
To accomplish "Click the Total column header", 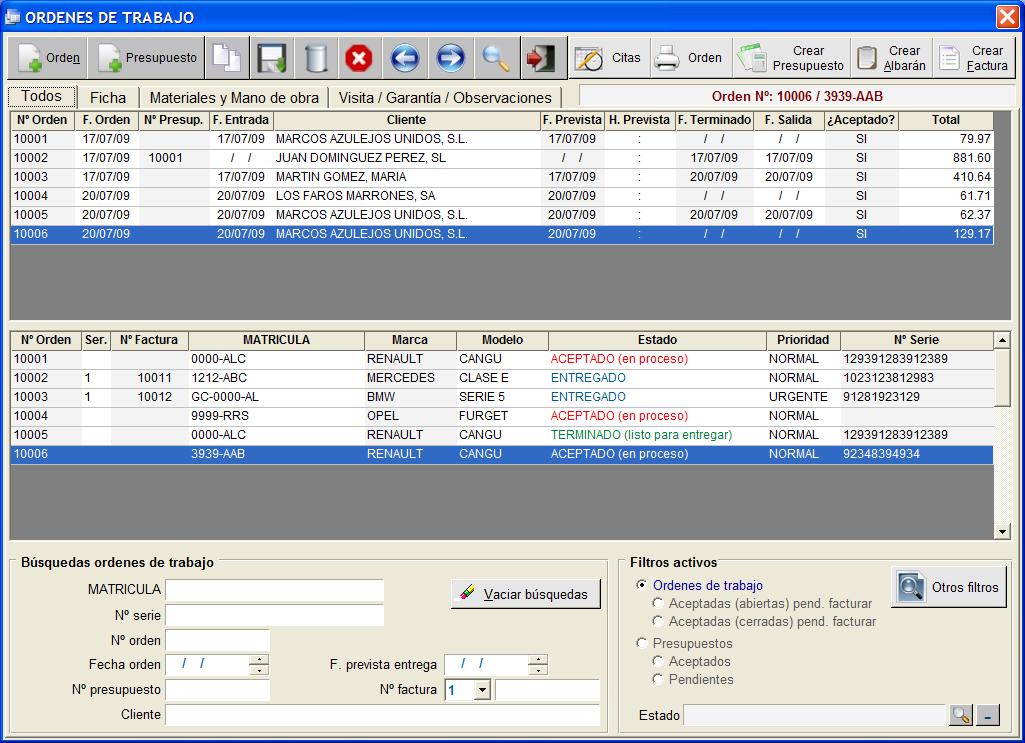I will (x=945, y=120).
